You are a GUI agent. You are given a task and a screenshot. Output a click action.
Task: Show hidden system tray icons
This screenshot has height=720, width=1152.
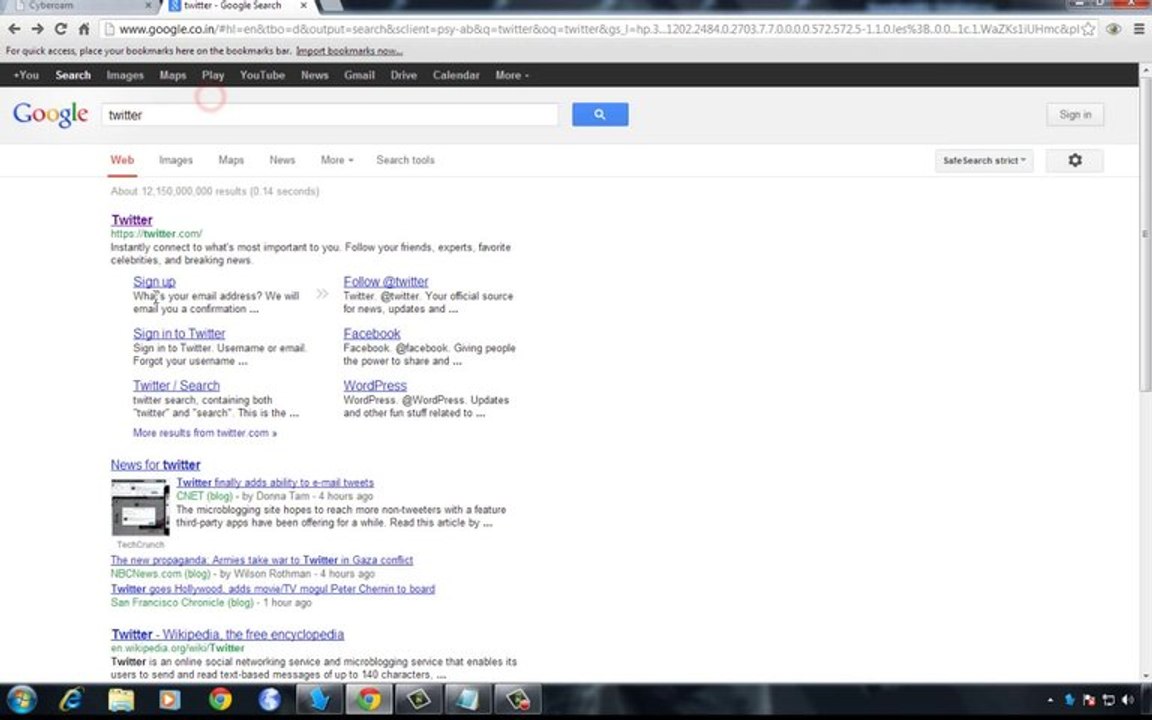(x=1050, y=700)
